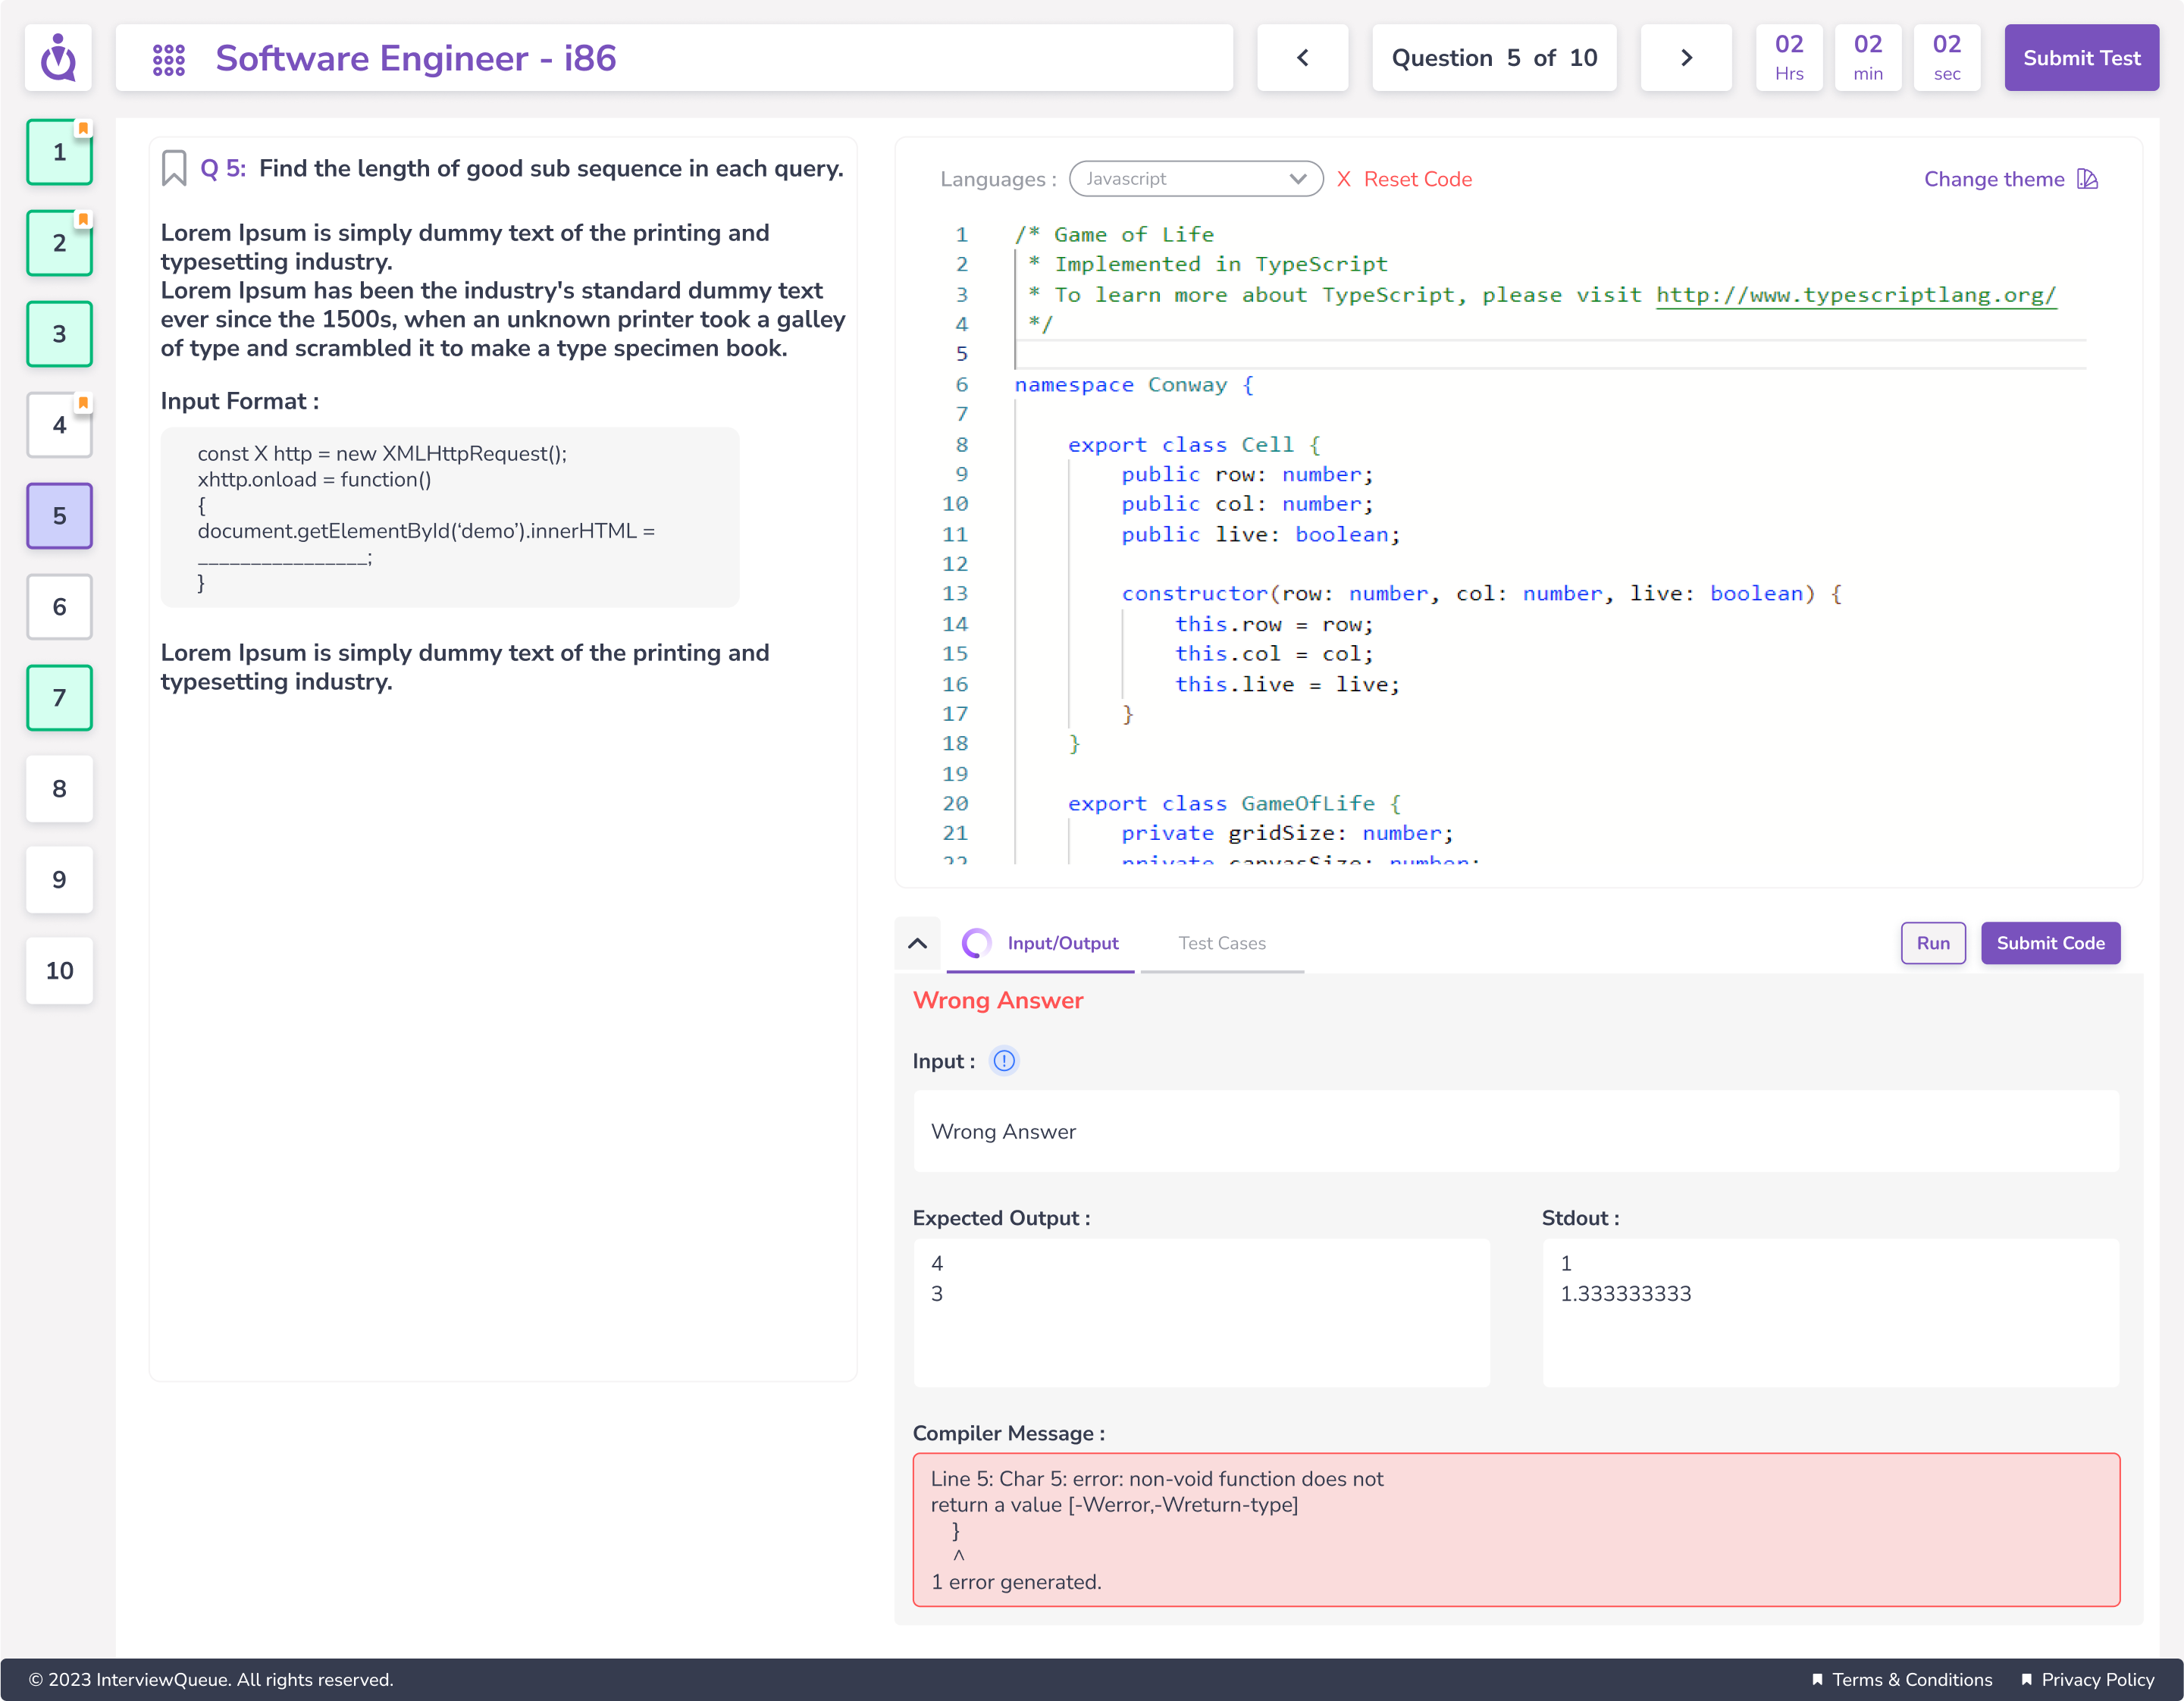Viewport: 2184px width, 1701px height.
Task: Open the nine-dot grid menu icon
Action: point(168,59)
